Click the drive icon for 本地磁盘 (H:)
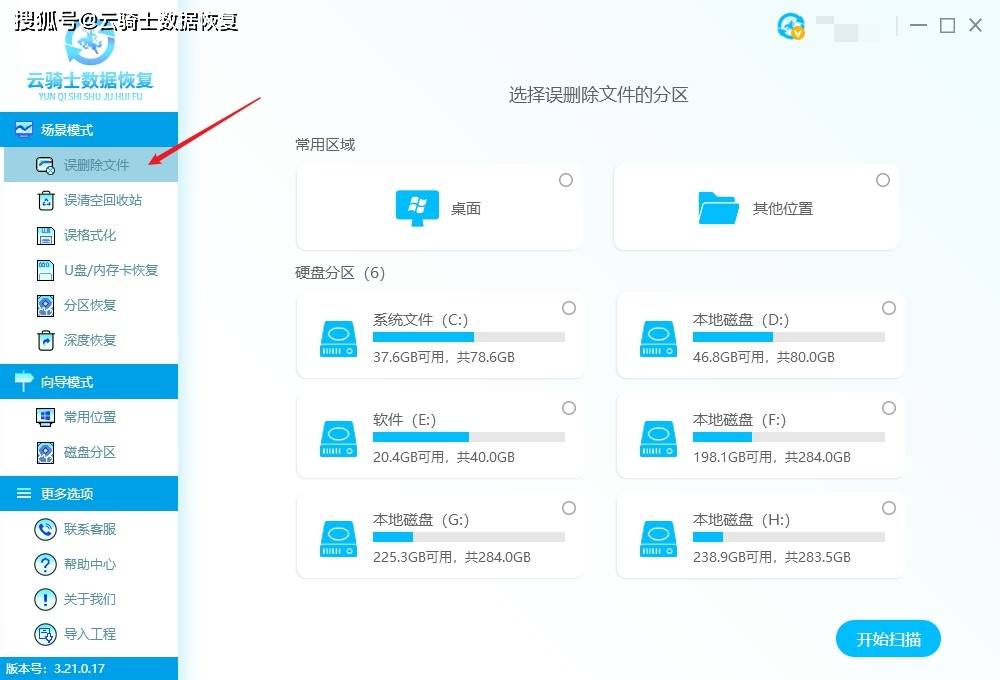Screen dimensions: 1000x680 click(659, 539)
